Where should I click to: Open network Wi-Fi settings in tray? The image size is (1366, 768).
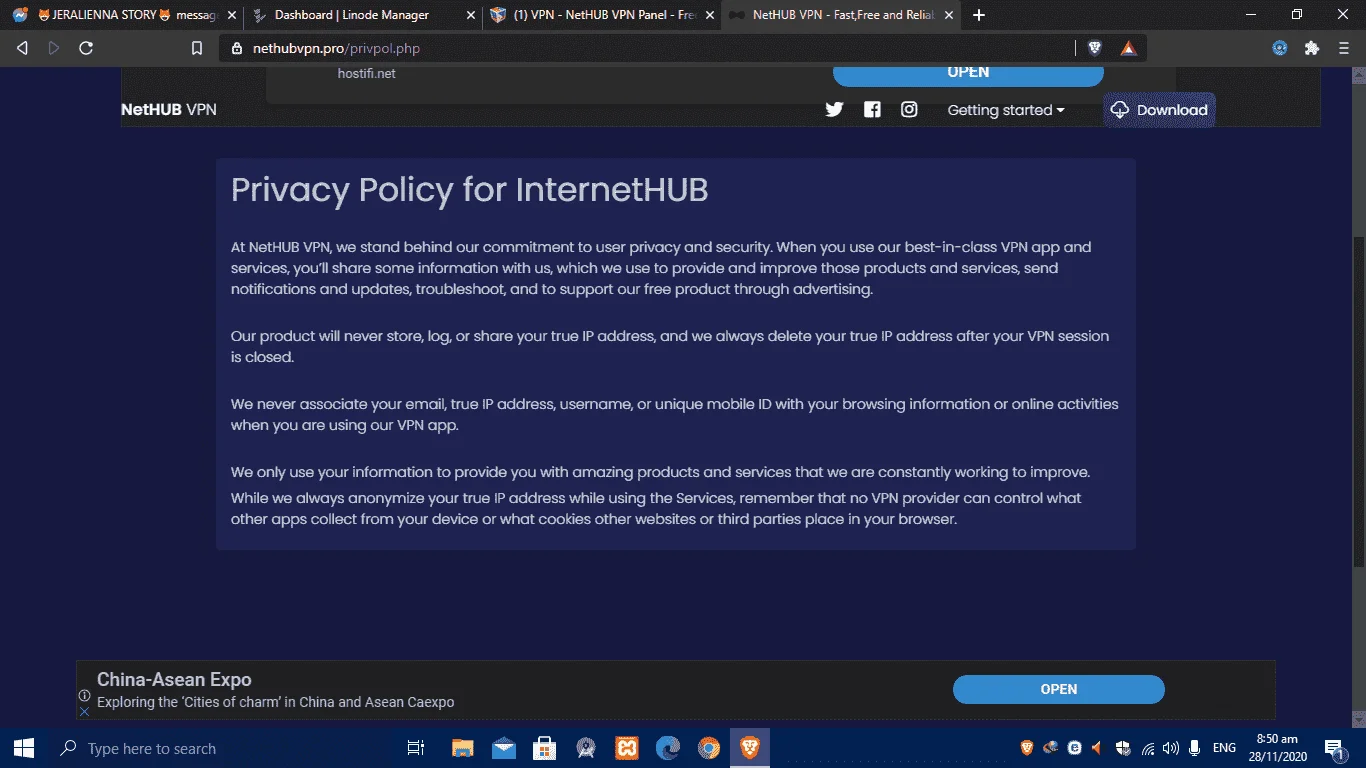[1147, 748]
